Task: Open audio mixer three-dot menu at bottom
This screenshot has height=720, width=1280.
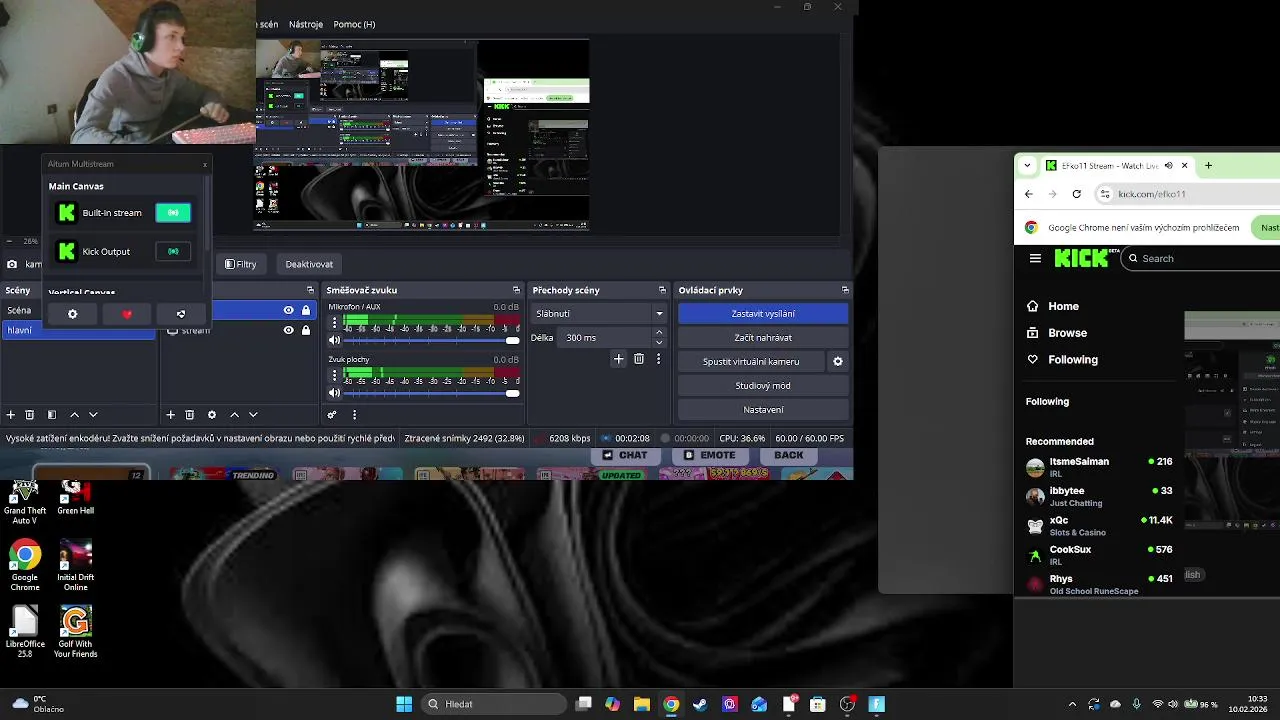Action: coord(354,415)
